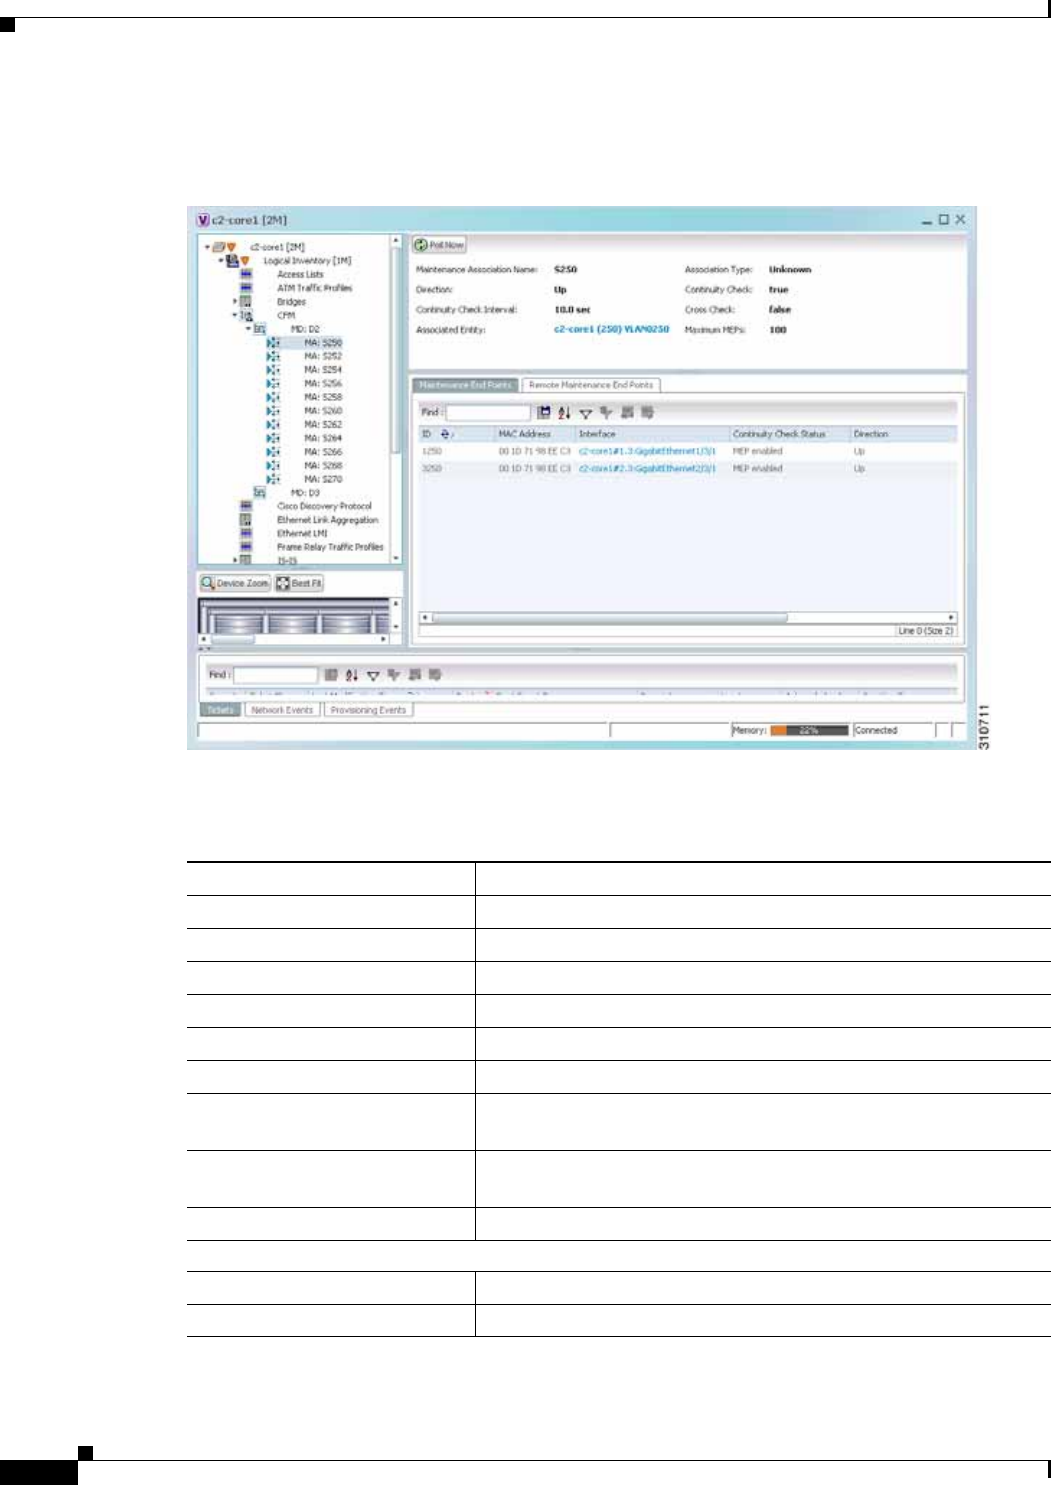The height and width of the screenshot is (1485, 1051).
Task: Click the CFM node icon
Action: click(246, 315)
